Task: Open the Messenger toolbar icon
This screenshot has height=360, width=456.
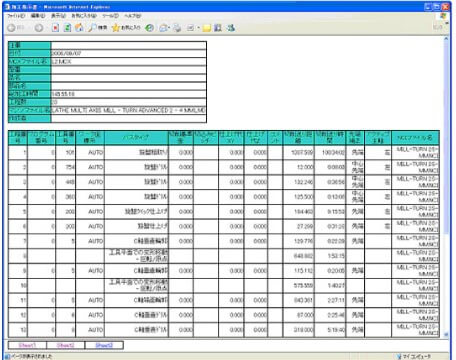Action: coord(231,28)
